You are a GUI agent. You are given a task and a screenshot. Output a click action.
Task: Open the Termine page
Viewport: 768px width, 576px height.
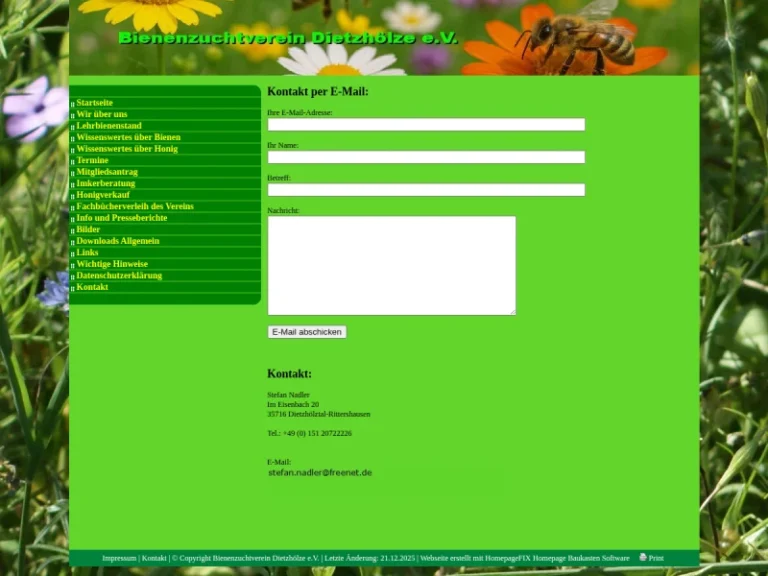[x=93, y=160]
